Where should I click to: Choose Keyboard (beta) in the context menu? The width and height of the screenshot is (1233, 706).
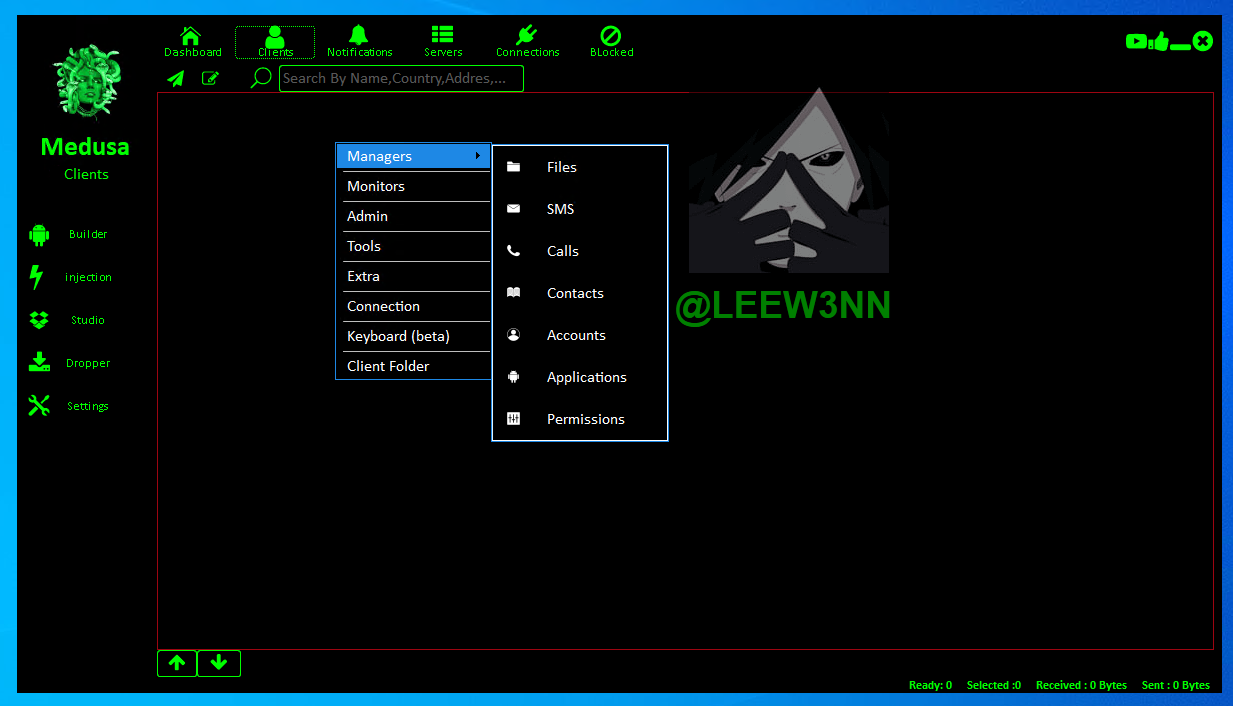click(413, 336)
